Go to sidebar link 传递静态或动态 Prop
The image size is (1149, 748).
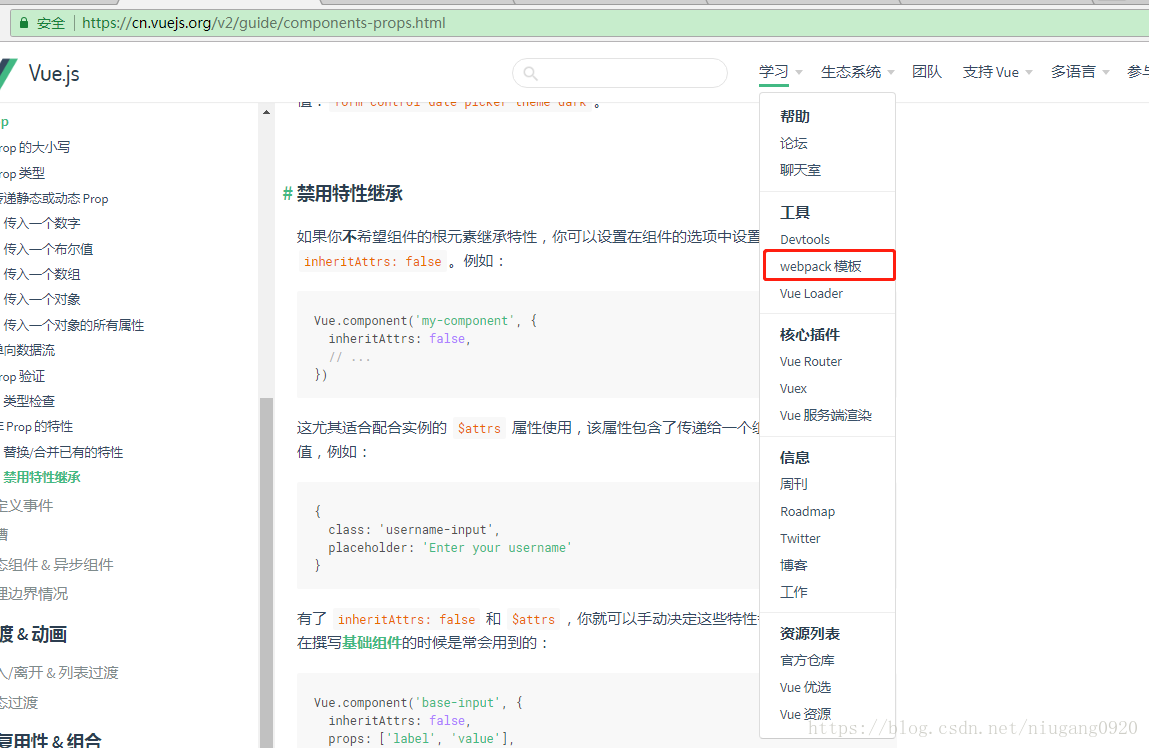point(53,199)
